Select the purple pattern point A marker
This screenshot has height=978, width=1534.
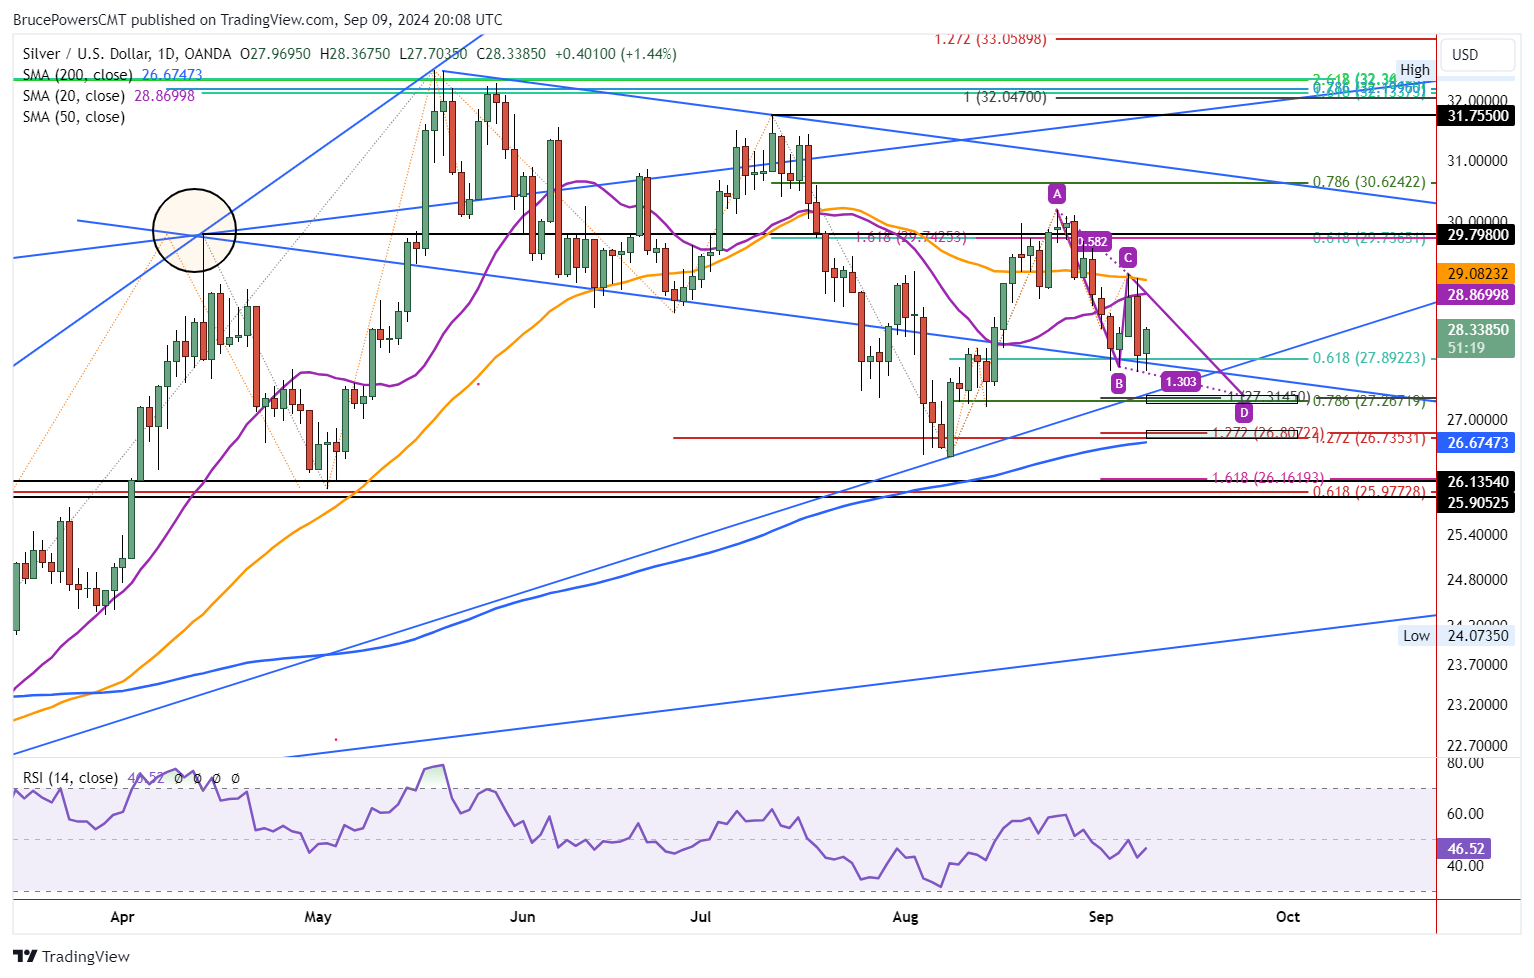point(1056,193)
